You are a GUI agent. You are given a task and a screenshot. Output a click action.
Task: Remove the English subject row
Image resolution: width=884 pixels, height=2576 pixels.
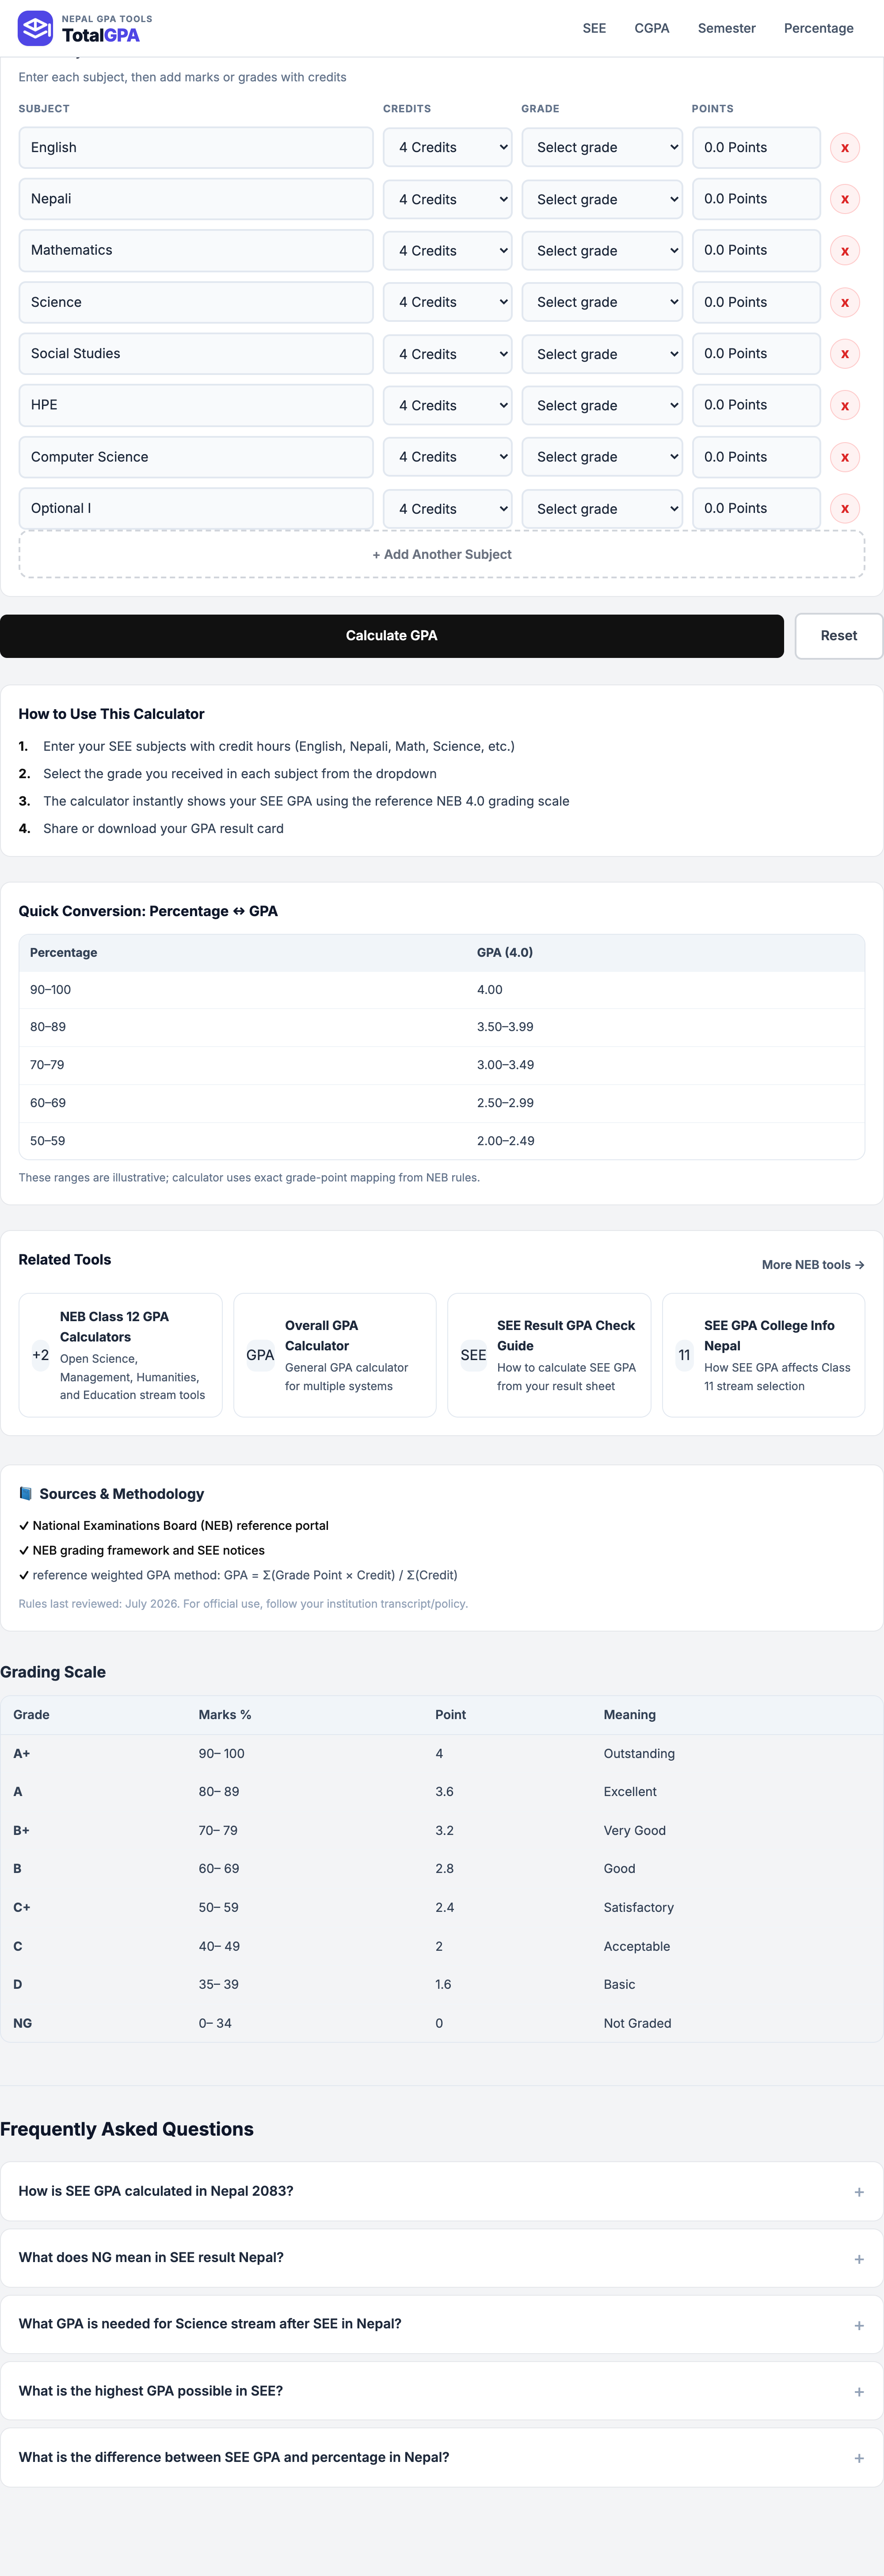click(844, 148)
